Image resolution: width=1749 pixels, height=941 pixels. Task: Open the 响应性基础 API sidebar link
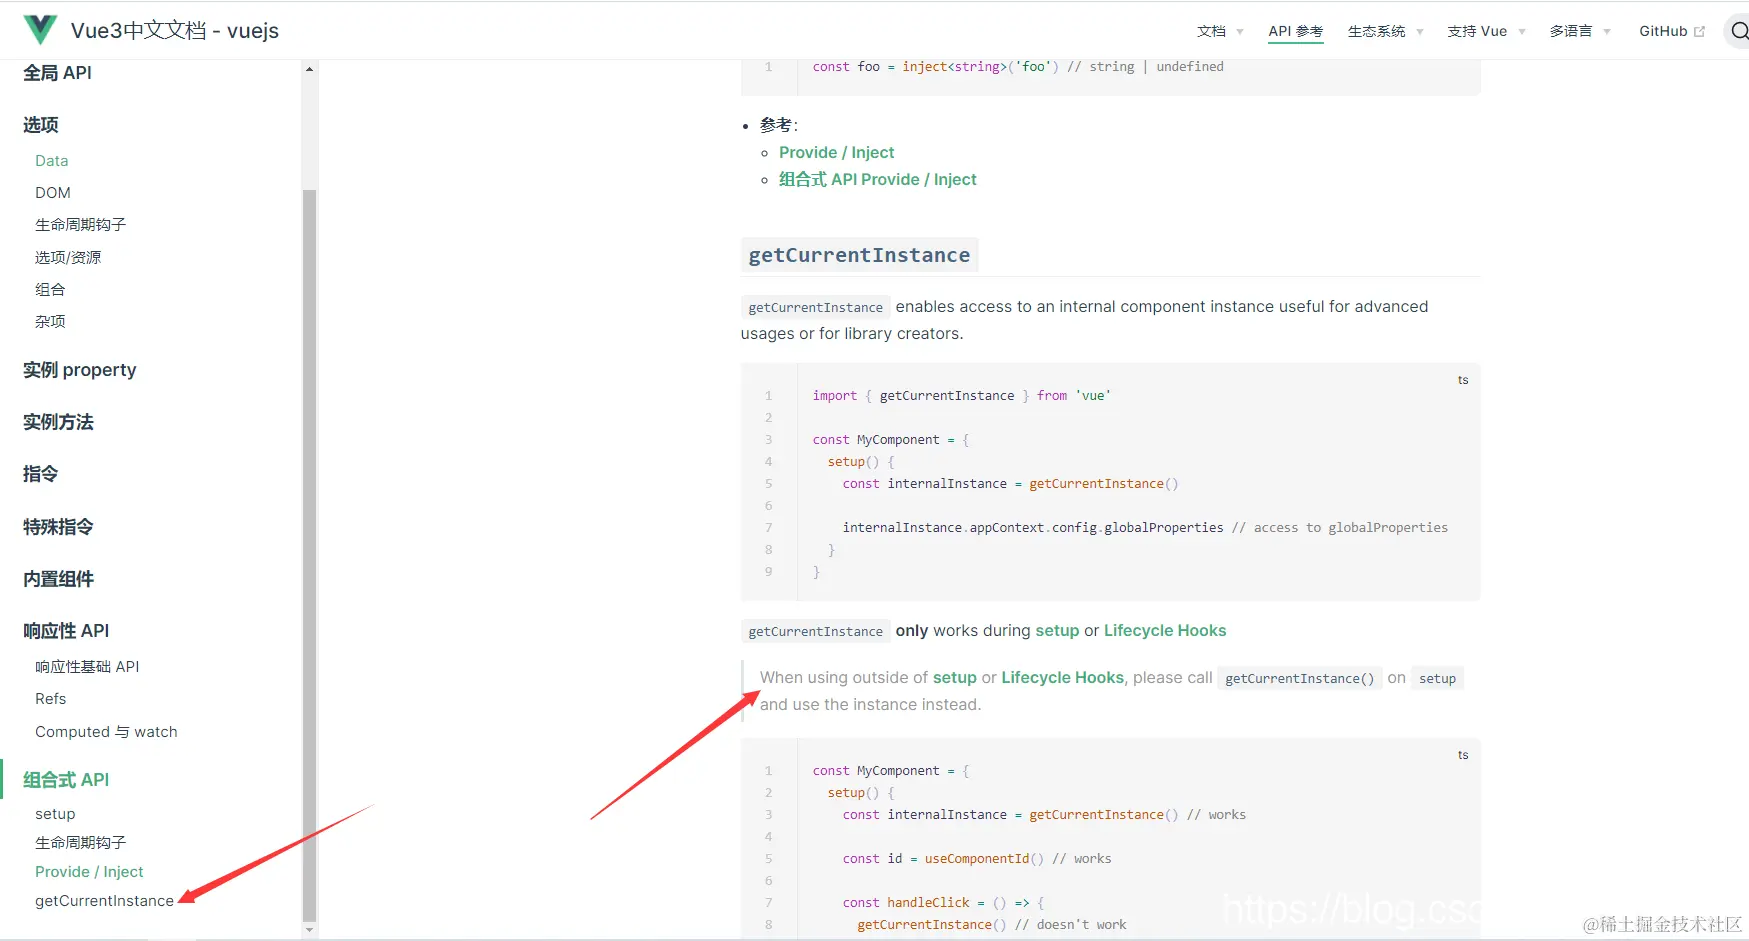point(87,667)
